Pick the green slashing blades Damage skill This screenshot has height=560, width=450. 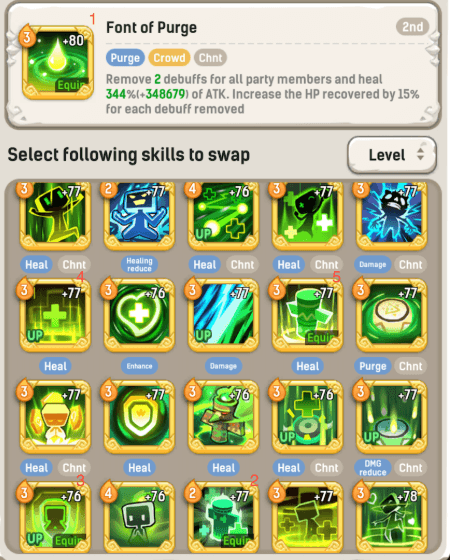[223, 314]
